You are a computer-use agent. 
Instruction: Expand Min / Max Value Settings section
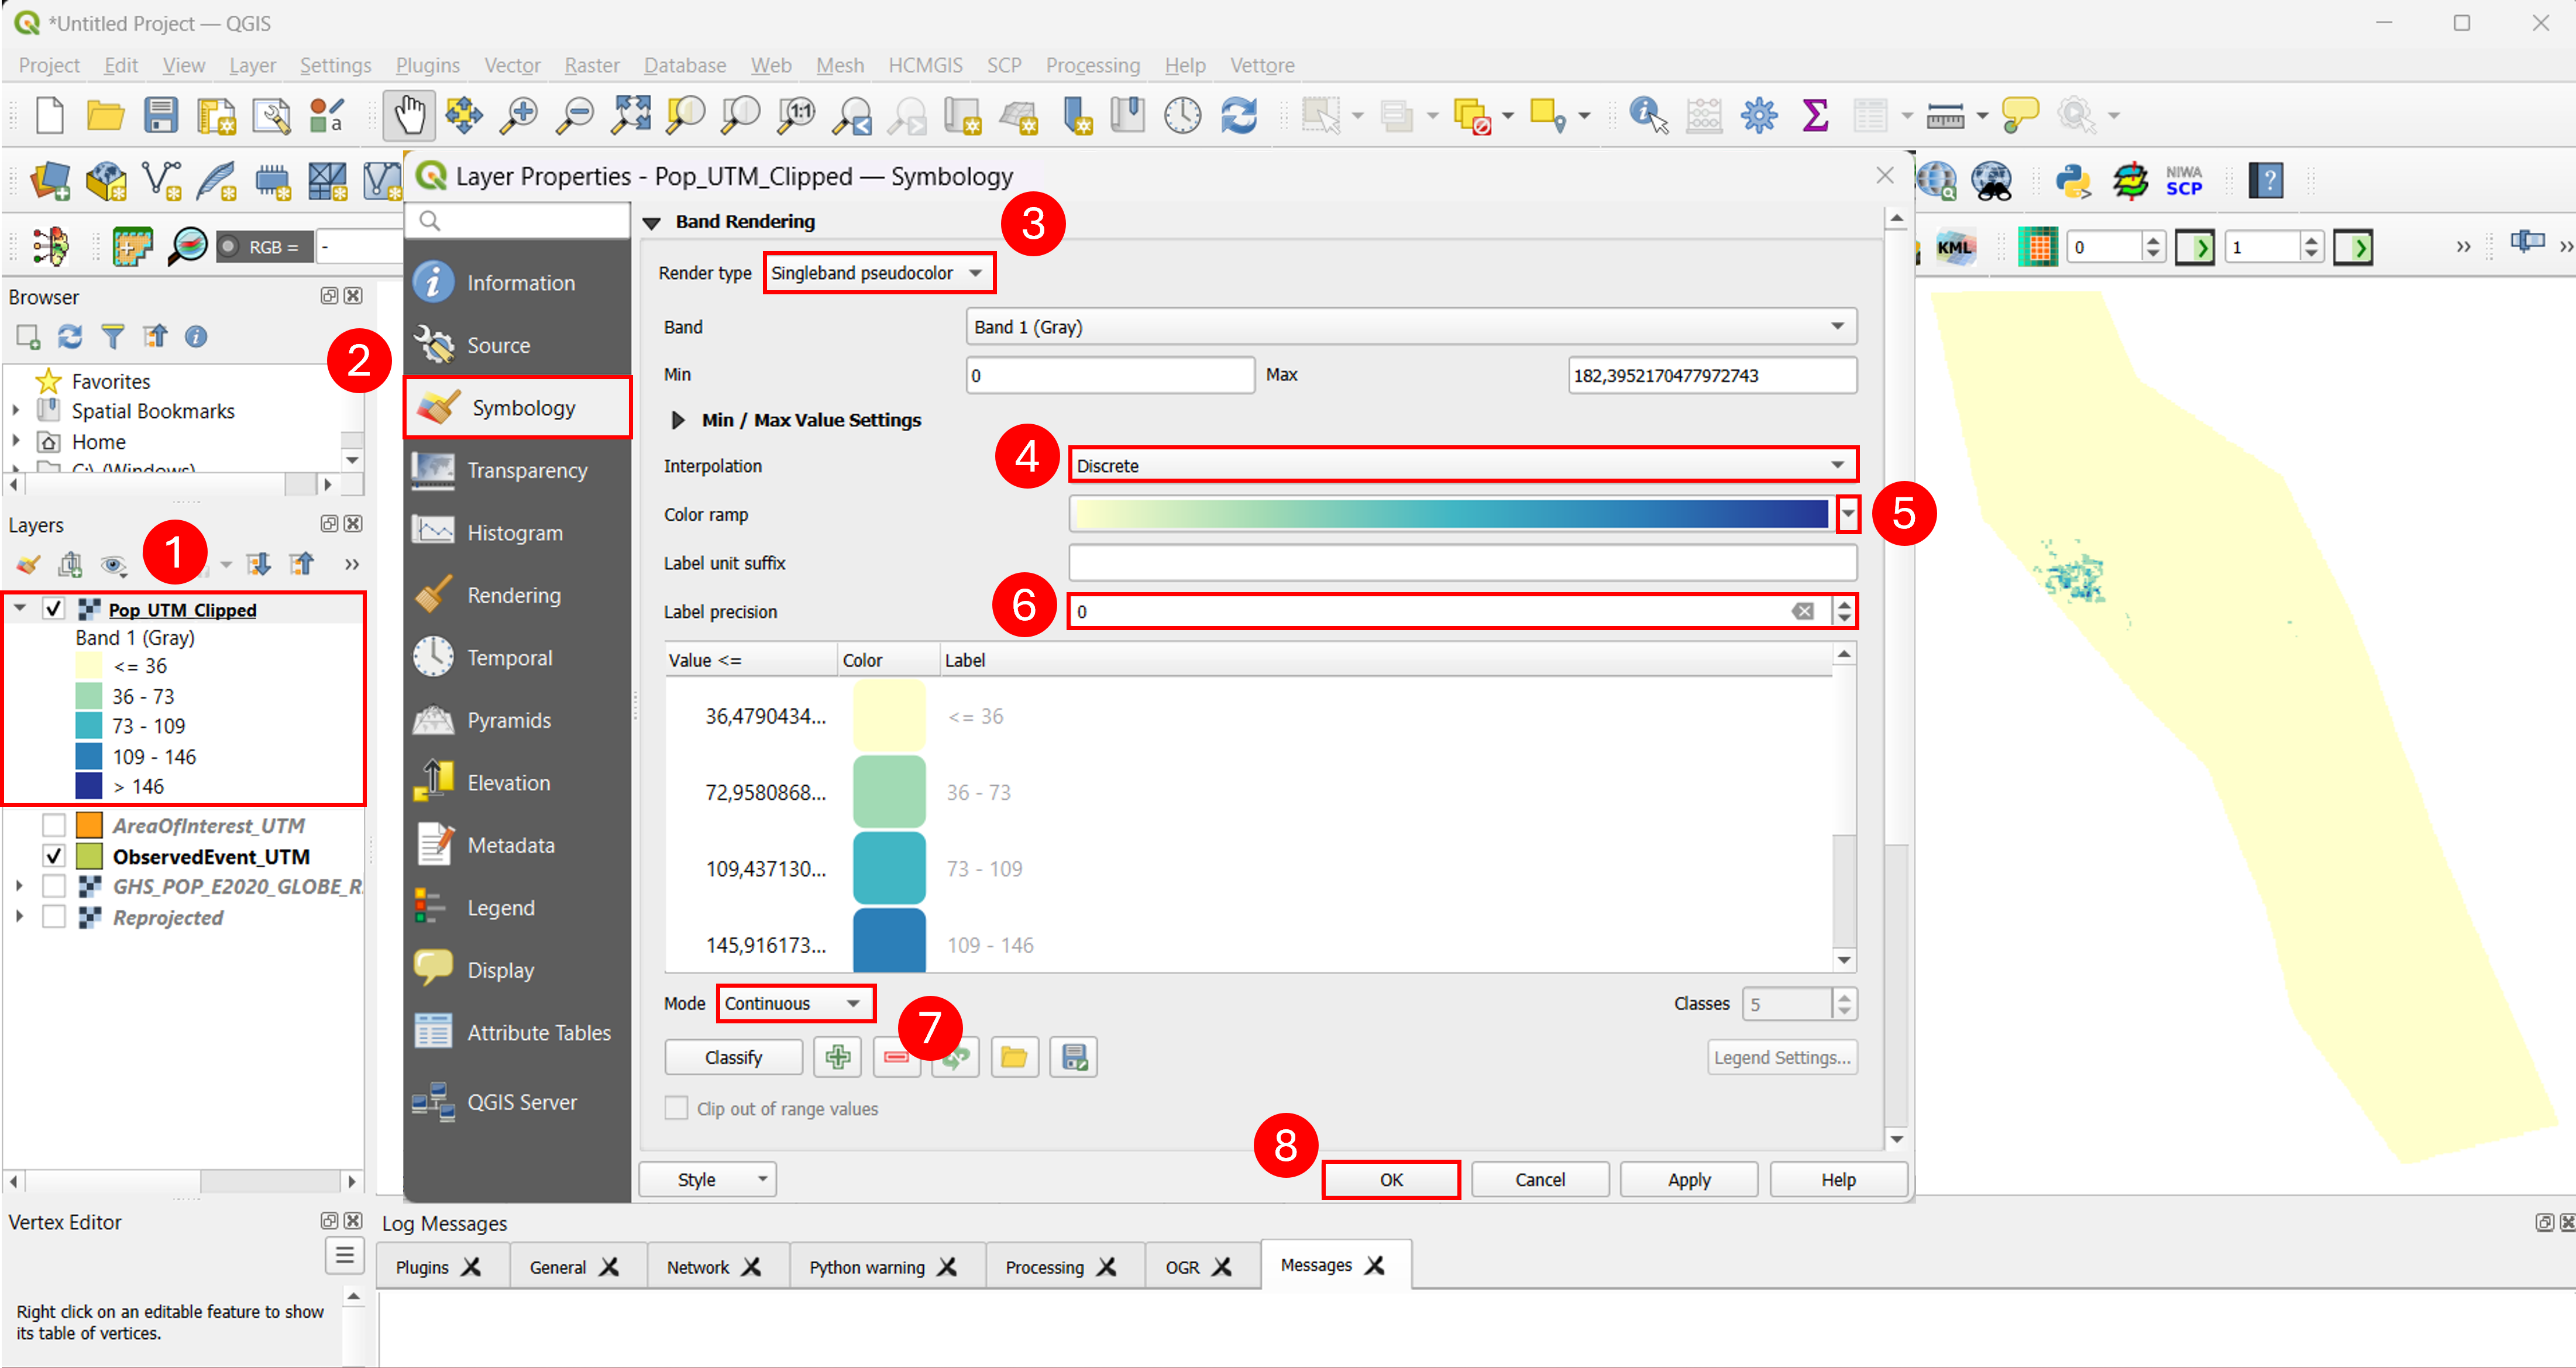(678, 420)
